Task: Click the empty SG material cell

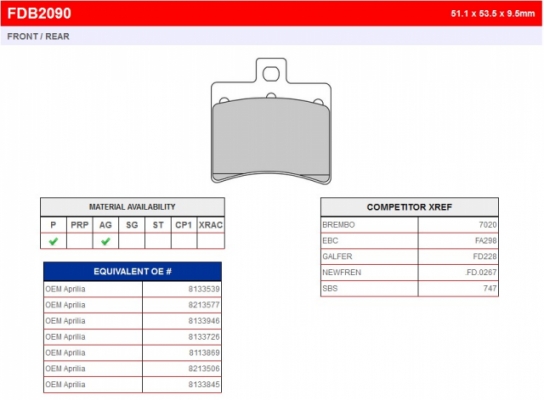Action: (x=132, y=241)
